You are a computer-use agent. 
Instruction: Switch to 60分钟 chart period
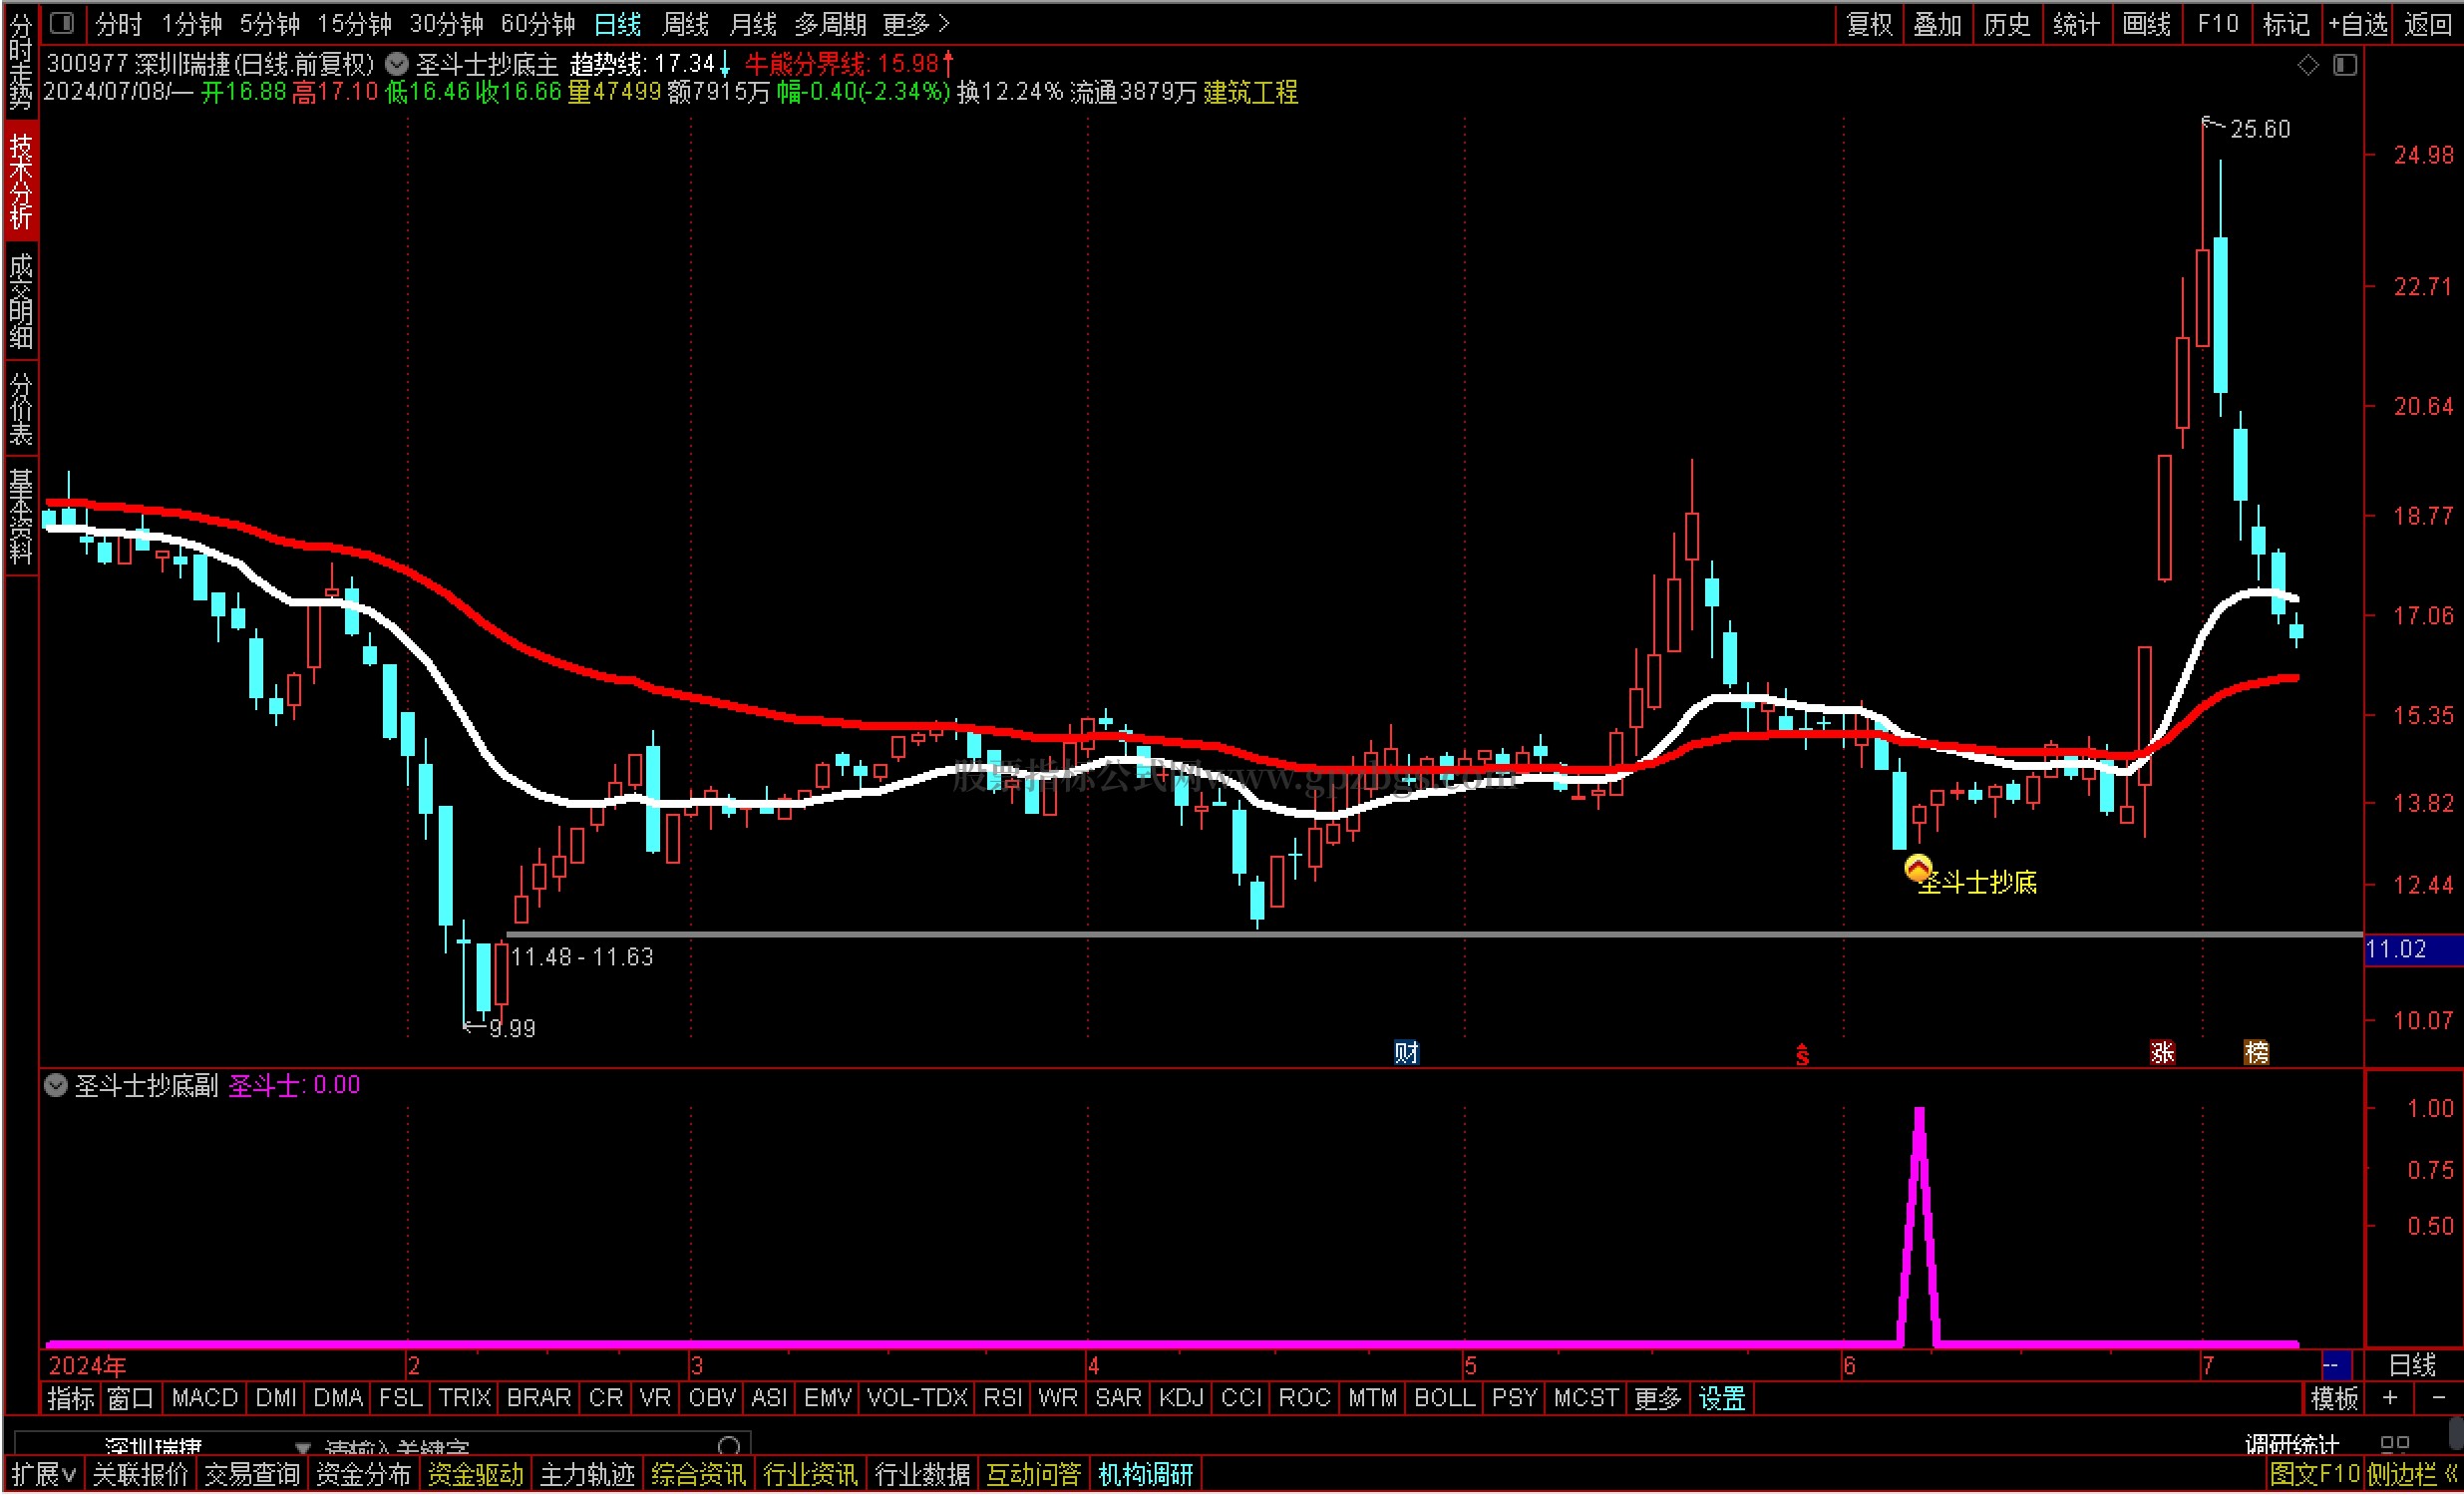[x=538, y=23]
